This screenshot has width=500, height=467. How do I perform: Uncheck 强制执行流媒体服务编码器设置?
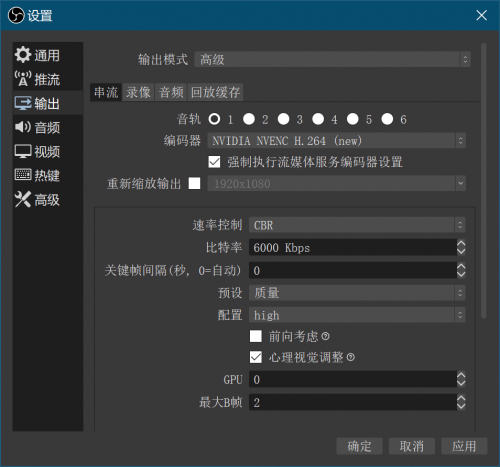(x=214, y=162)
